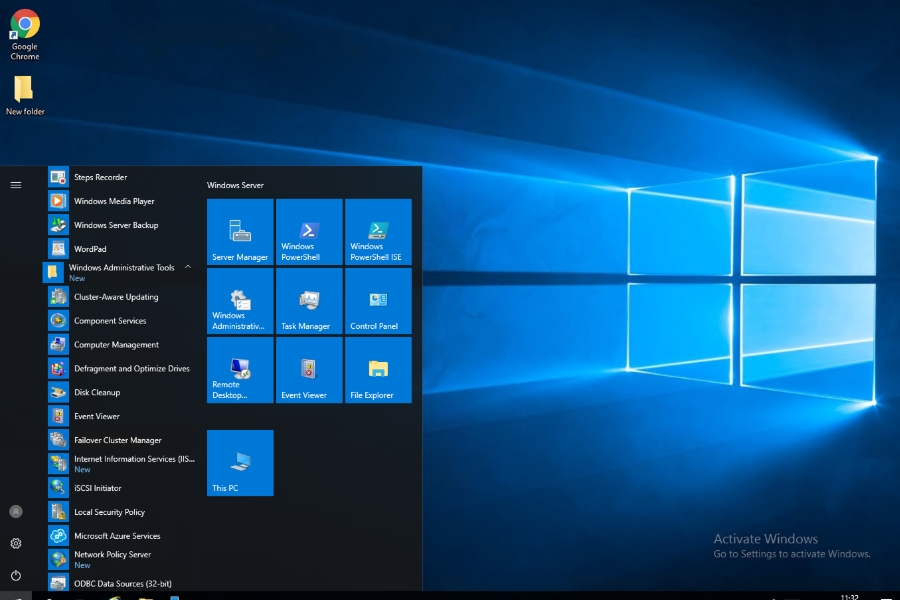Image resolution: width=900 pixels, height=600 pixels.
Task: Select the New folder desktop icon
Action: [25, 95]
